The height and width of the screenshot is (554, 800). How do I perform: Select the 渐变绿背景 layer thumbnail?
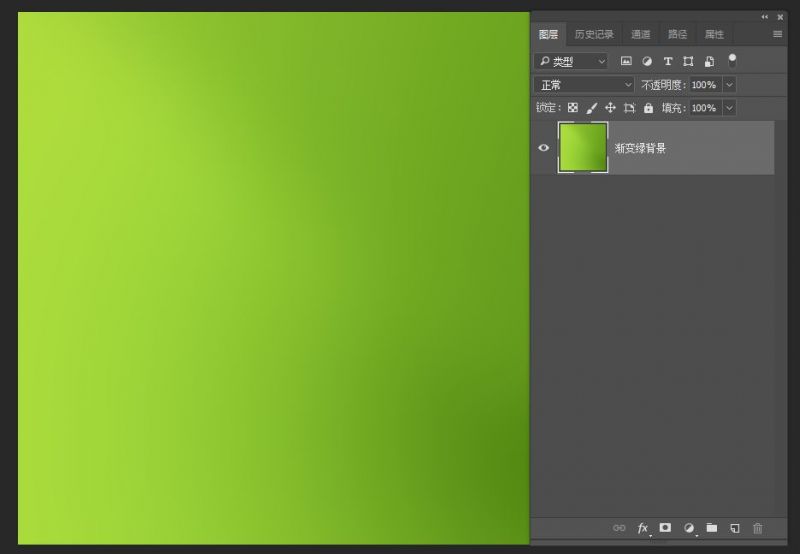coord(583,148)
